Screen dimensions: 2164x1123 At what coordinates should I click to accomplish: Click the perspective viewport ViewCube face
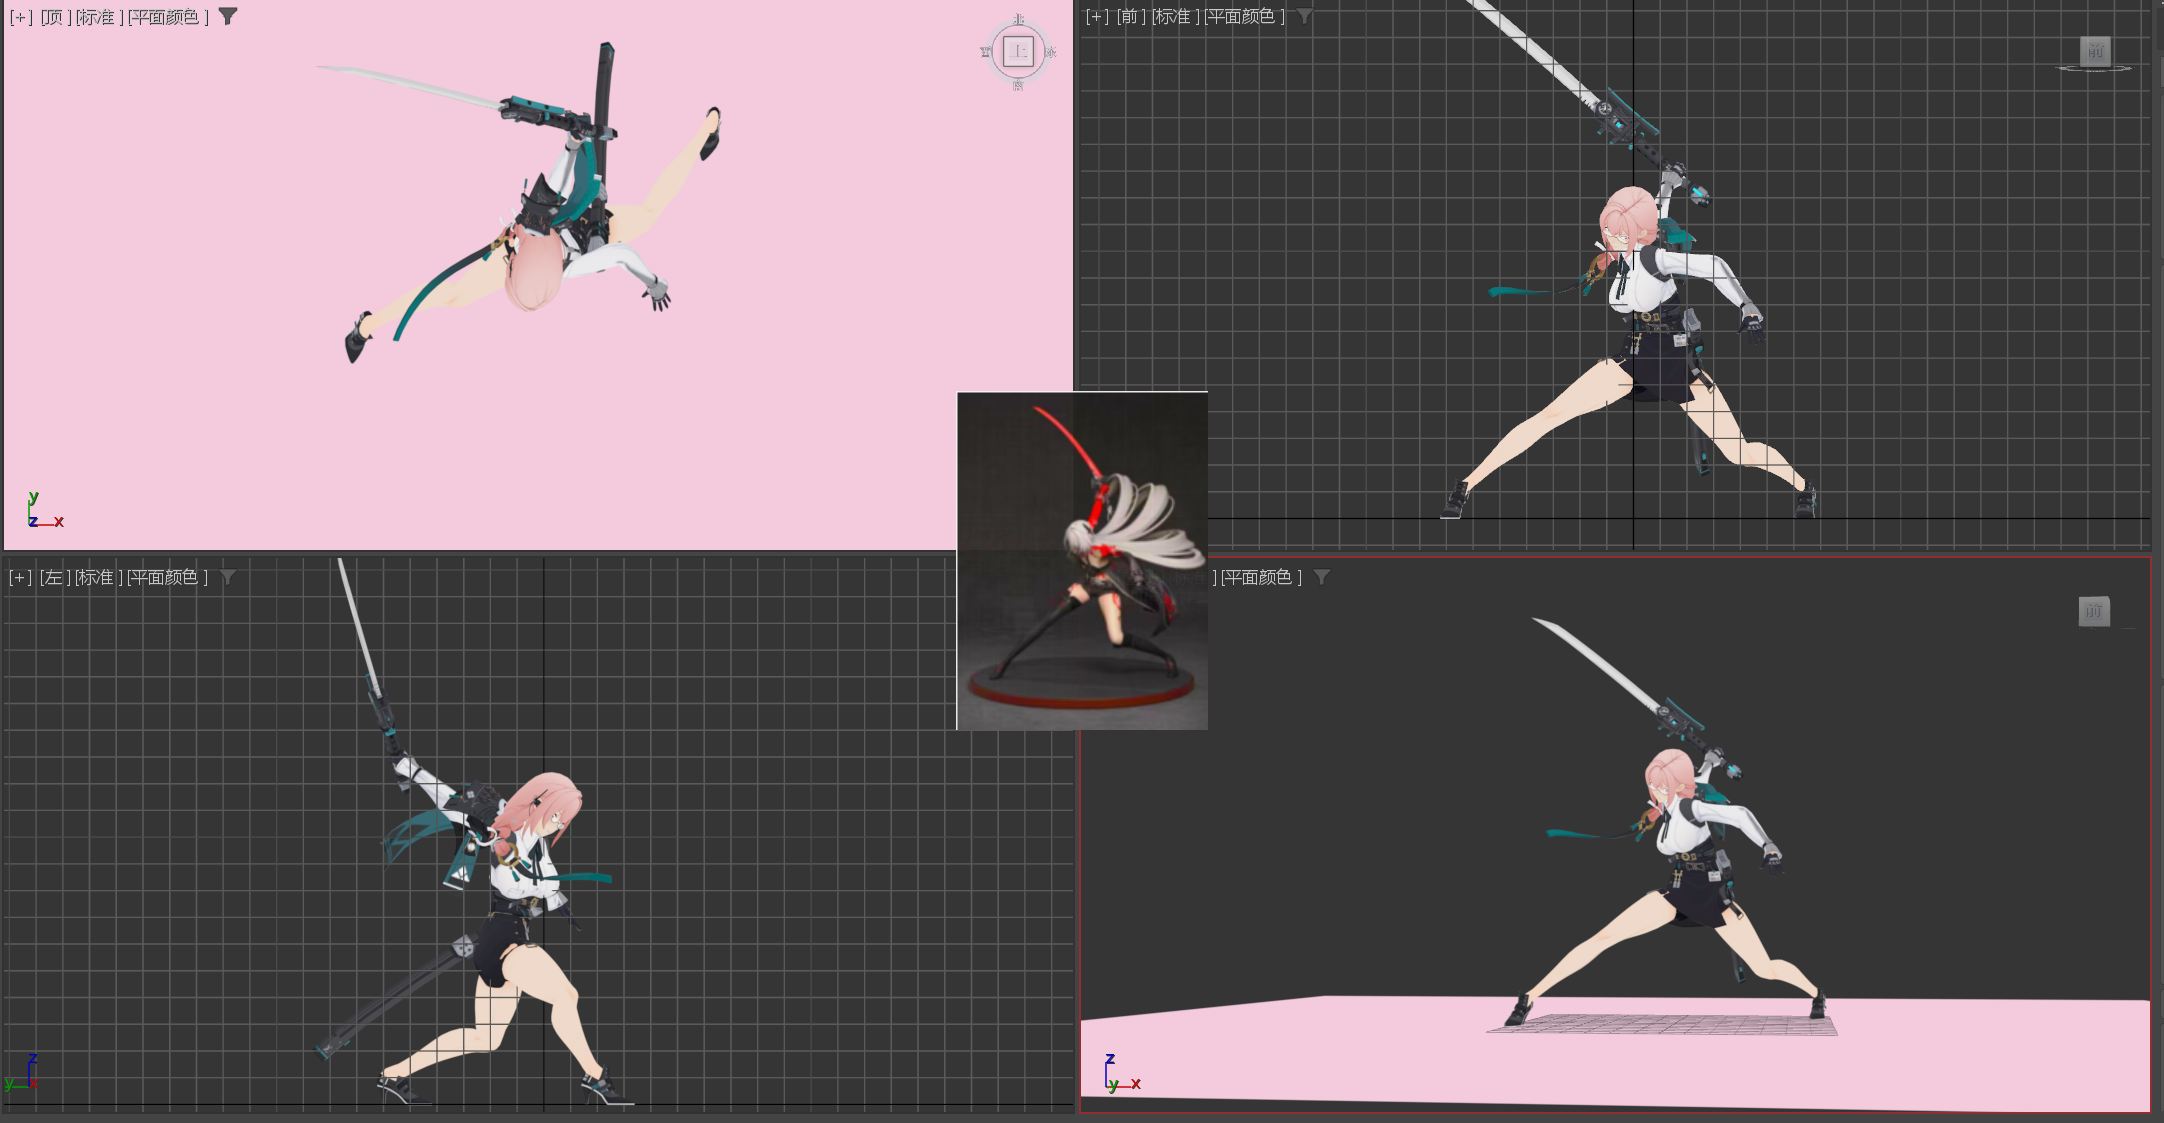click(2094, 611)
